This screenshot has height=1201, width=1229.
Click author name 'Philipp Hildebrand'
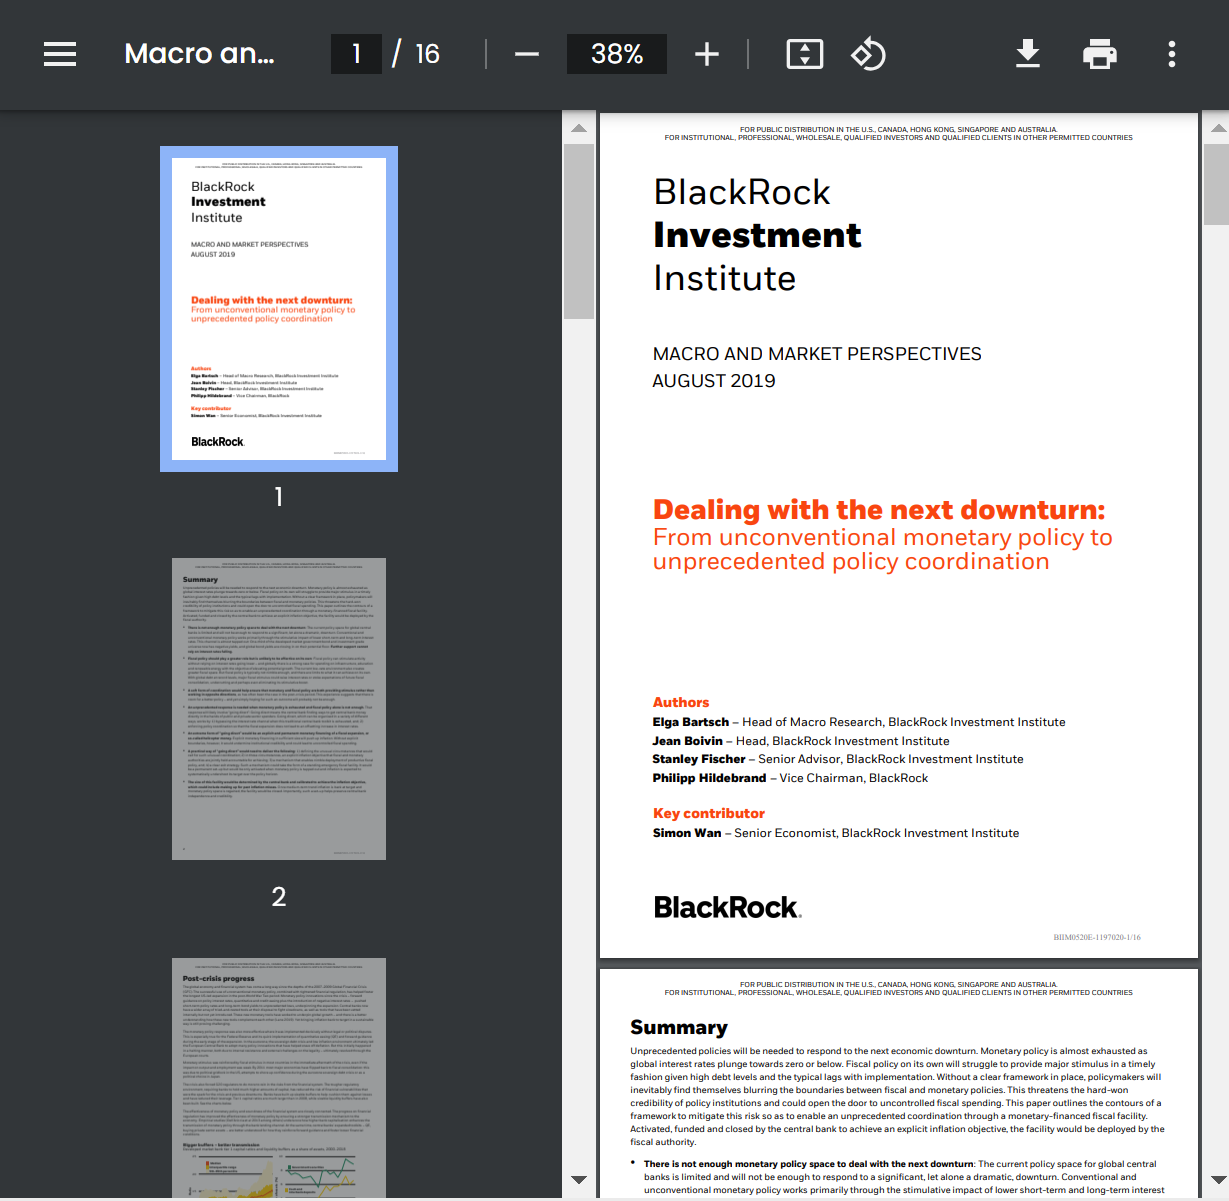[710, 778]
